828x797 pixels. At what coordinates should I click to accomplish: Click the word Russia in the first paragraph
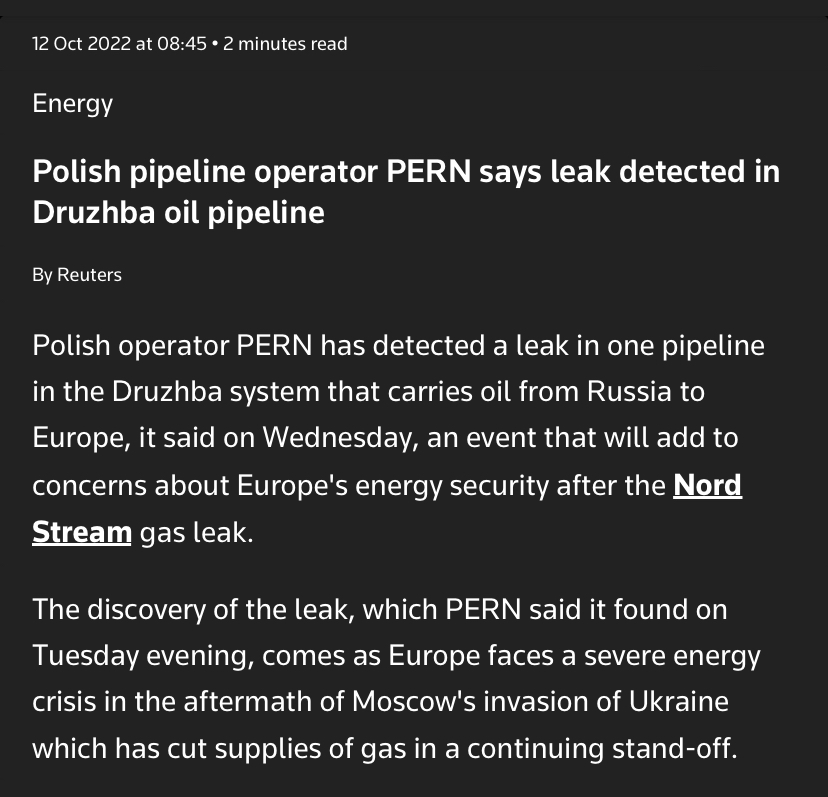[x=629, y=392]
